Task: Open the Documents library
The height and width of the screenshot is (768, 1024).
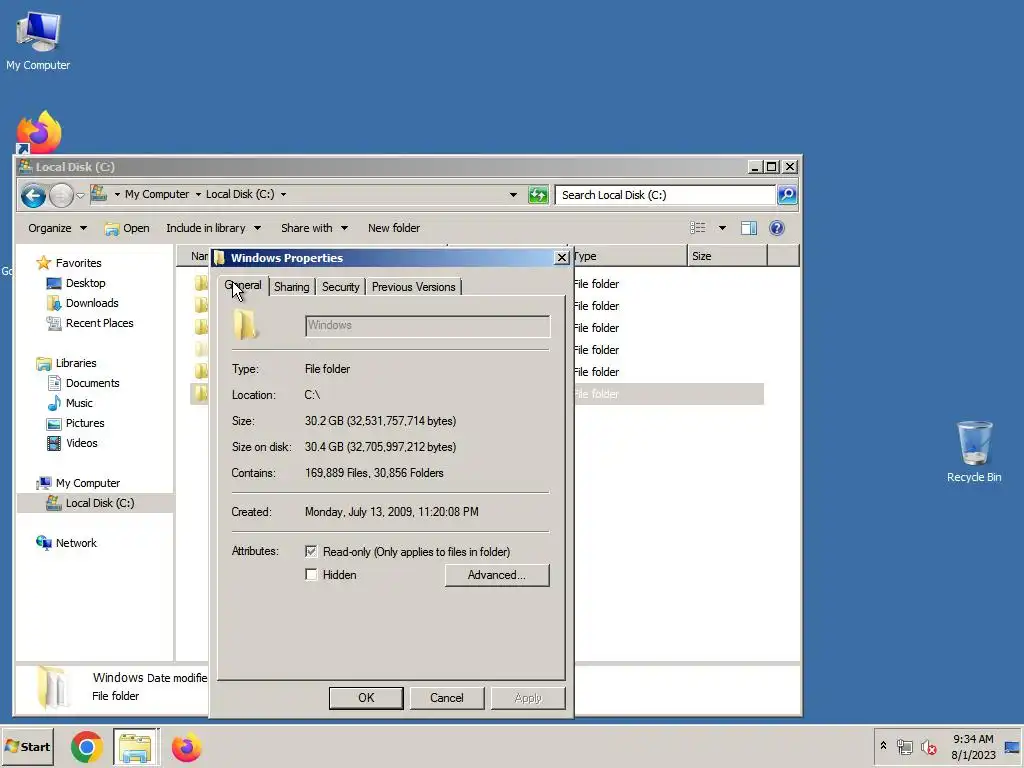Action: click(x=92, y=383)
